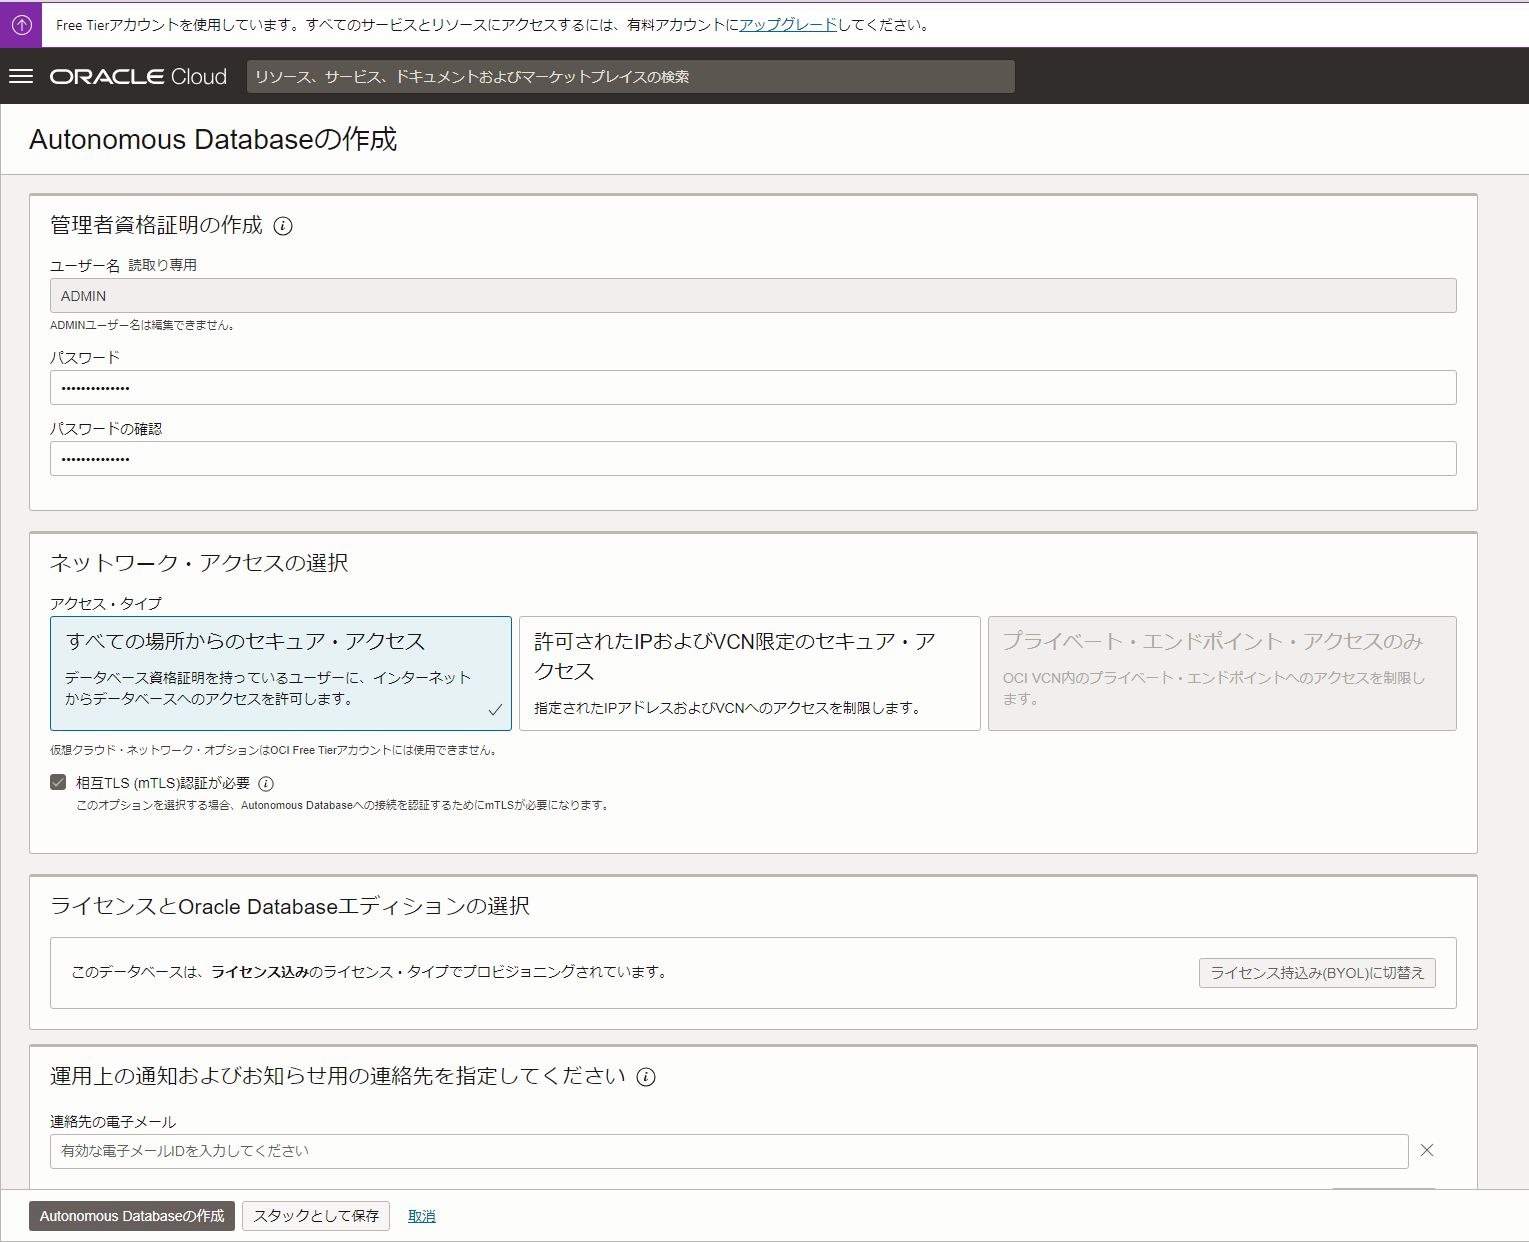Toggle the 相互TLS (mTLS)認証が必要 checkbox
The image size is (1529, 1242).
tap(58, 782)
